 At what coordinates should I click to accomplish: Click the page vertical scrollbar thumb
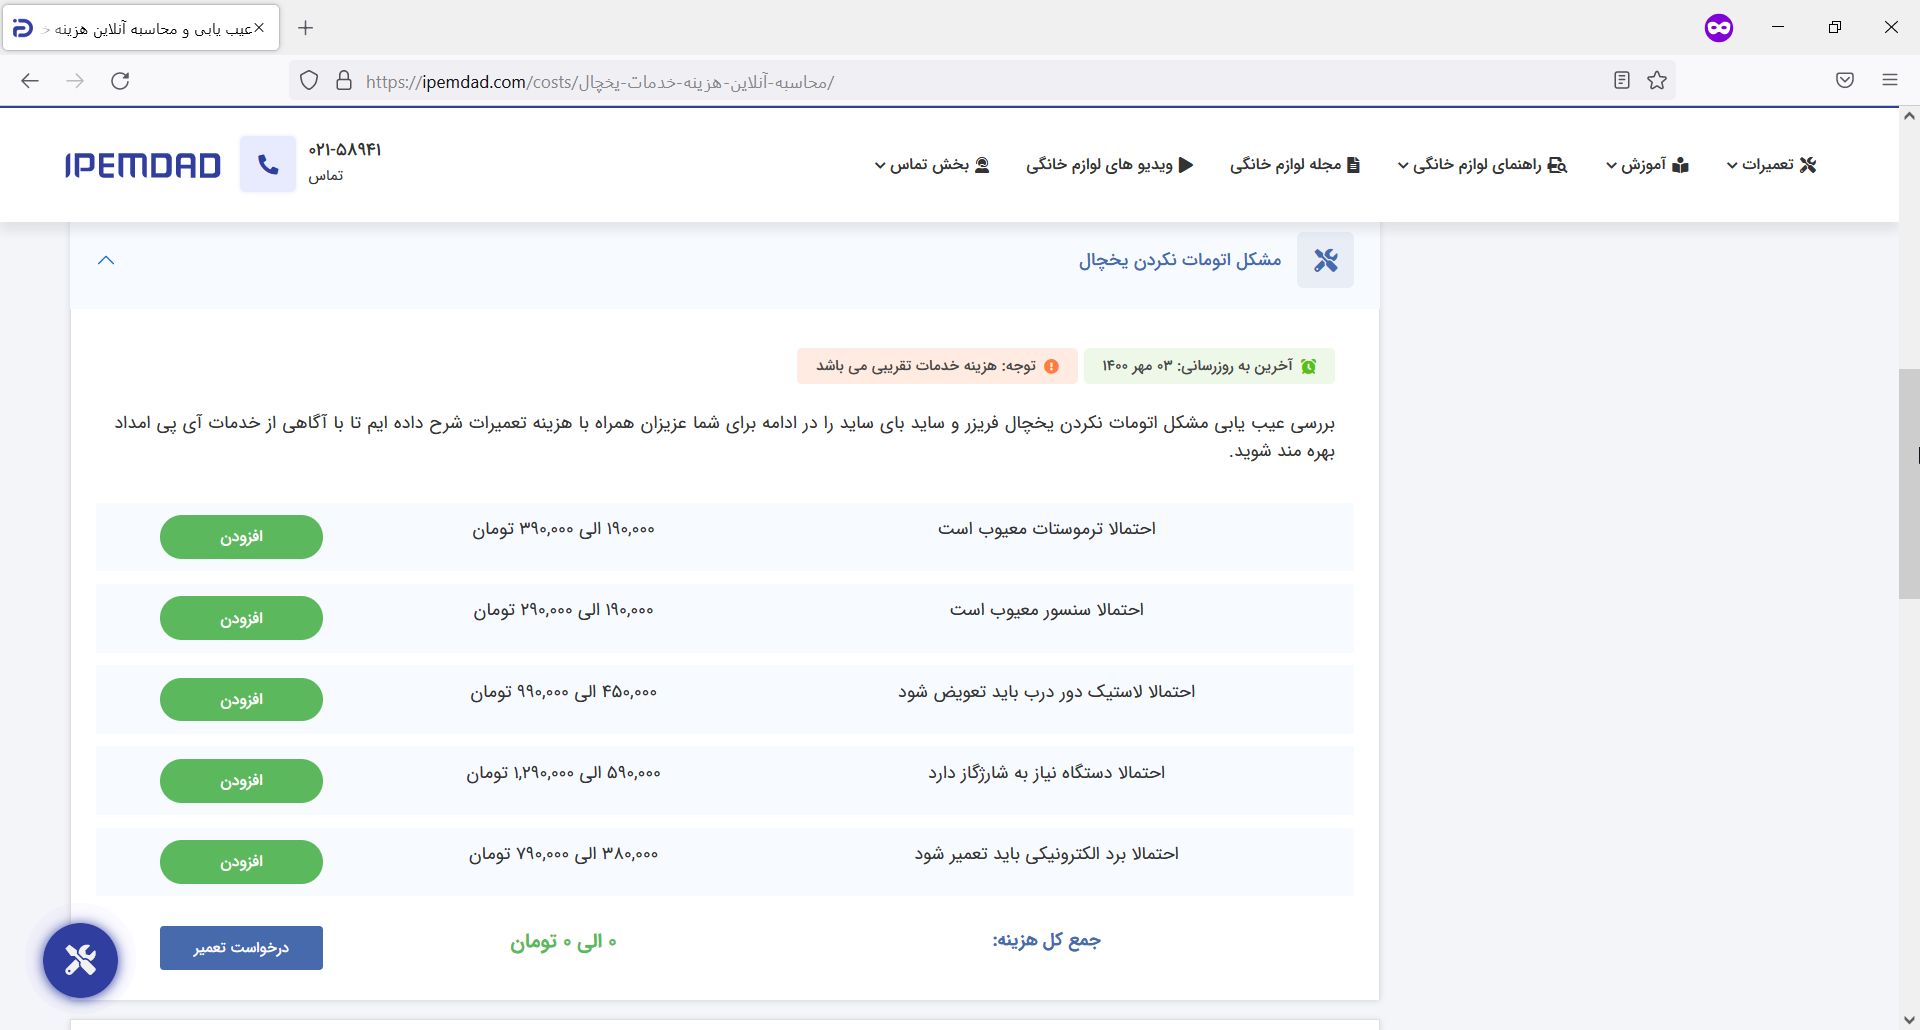coord(1909,484)
